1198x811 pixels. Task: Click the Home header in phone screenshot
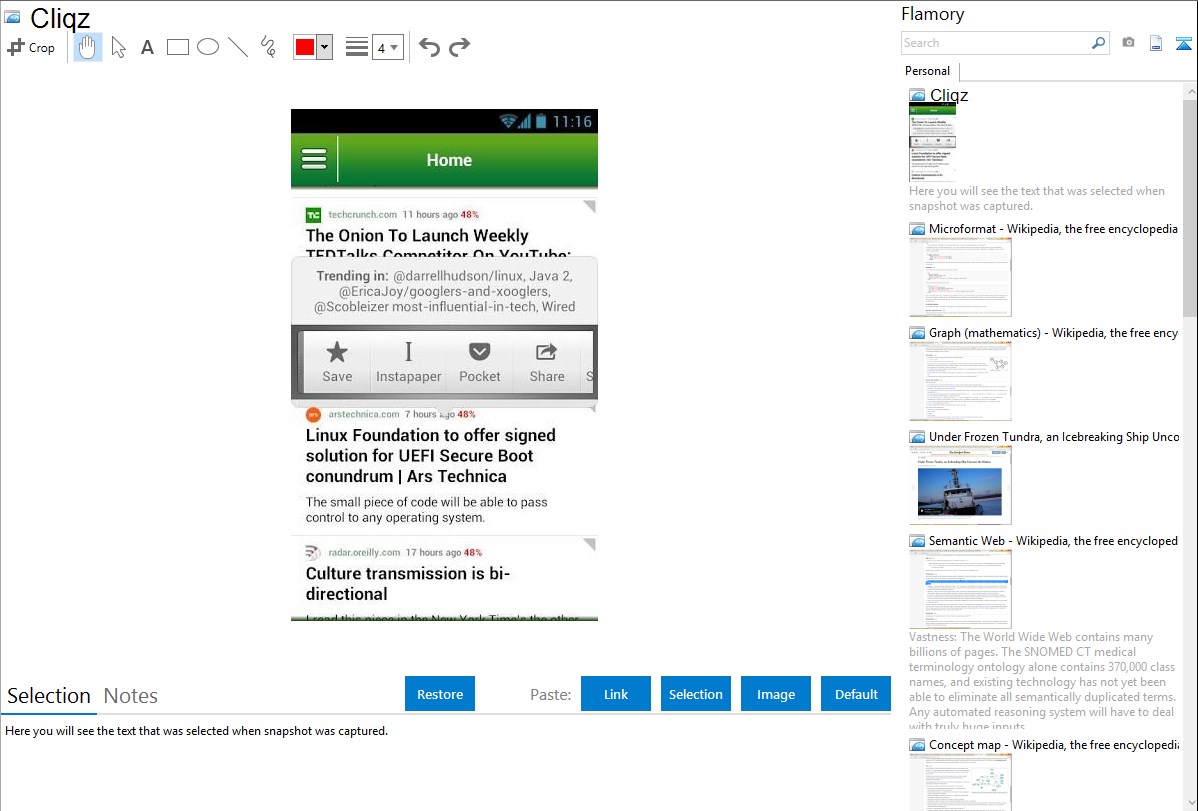(x=449, y=160)
